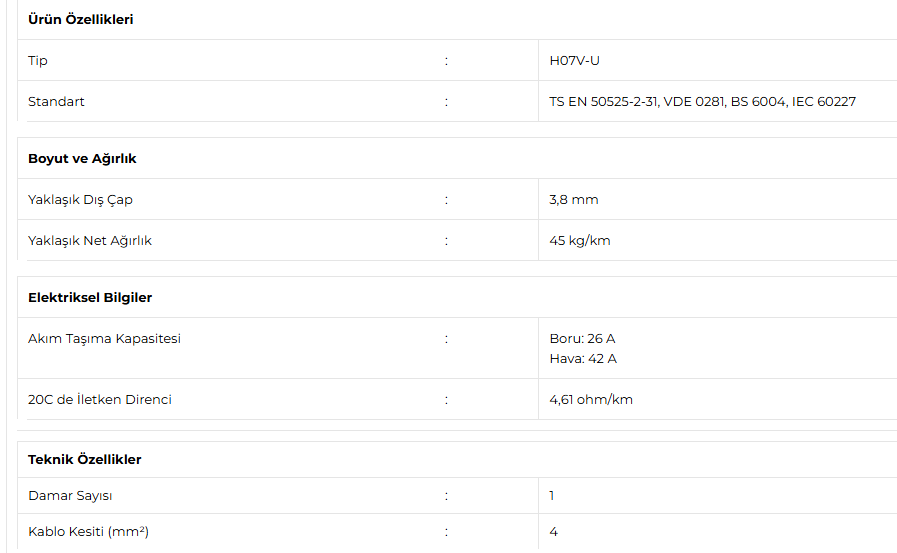Select the Yaklaşık Dış Çap label
The width and height of the screenshot is (897, 553).
tap(80, 200)
